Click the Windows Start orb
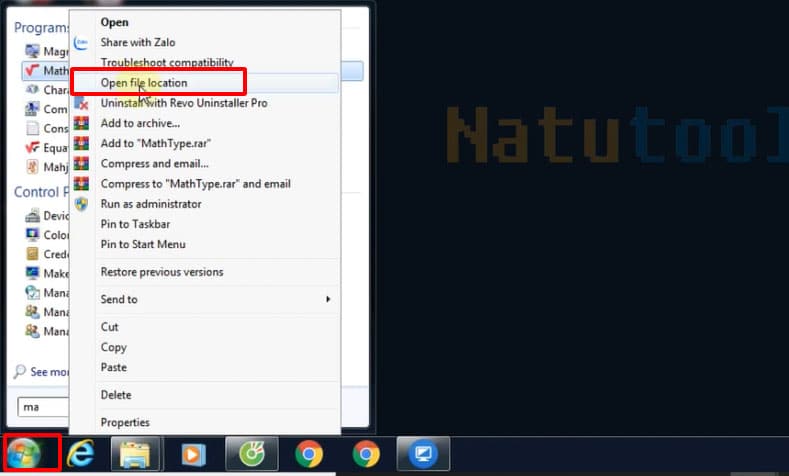Screen dimensions: 789x476 pos(24,453)
